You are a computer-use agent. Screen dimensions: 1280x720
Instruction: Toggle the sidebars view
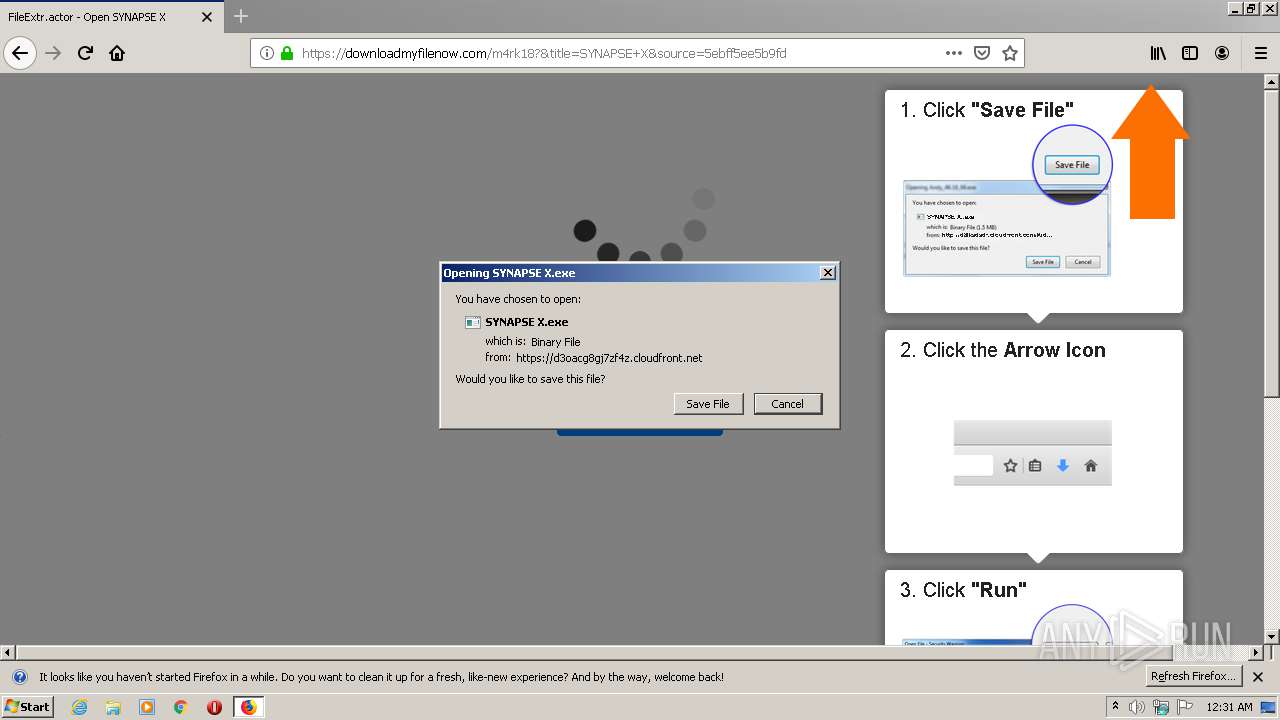[1190, 53]
